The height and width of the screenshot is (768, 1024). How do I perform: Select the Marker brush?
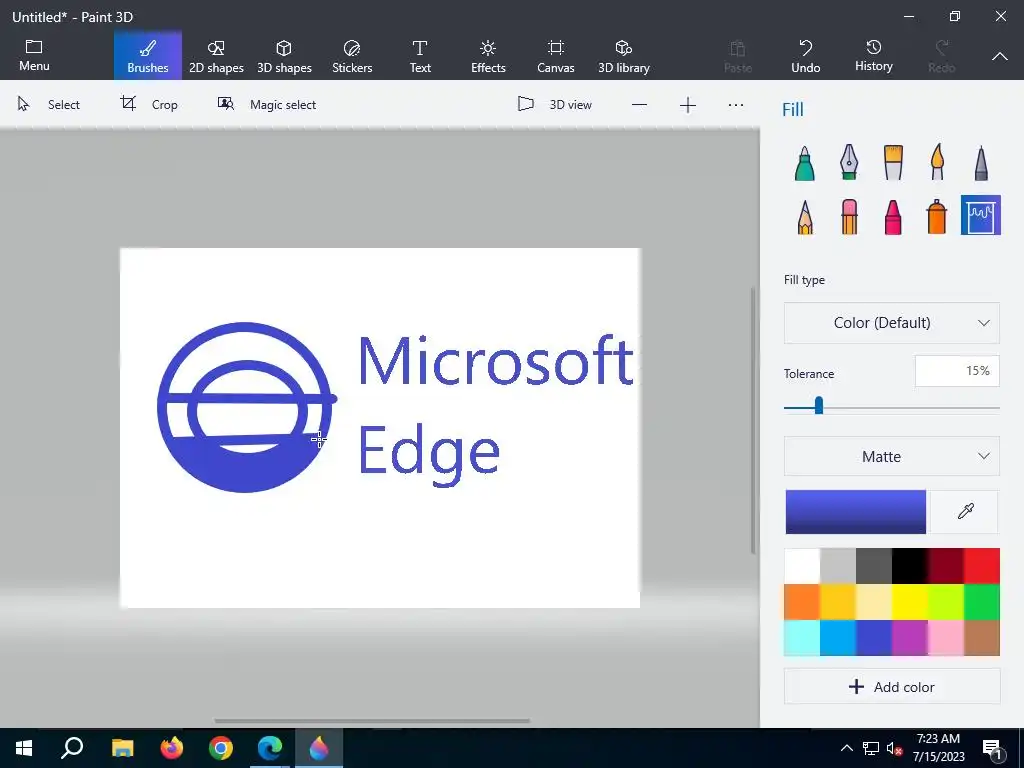(x=805, y=163)
